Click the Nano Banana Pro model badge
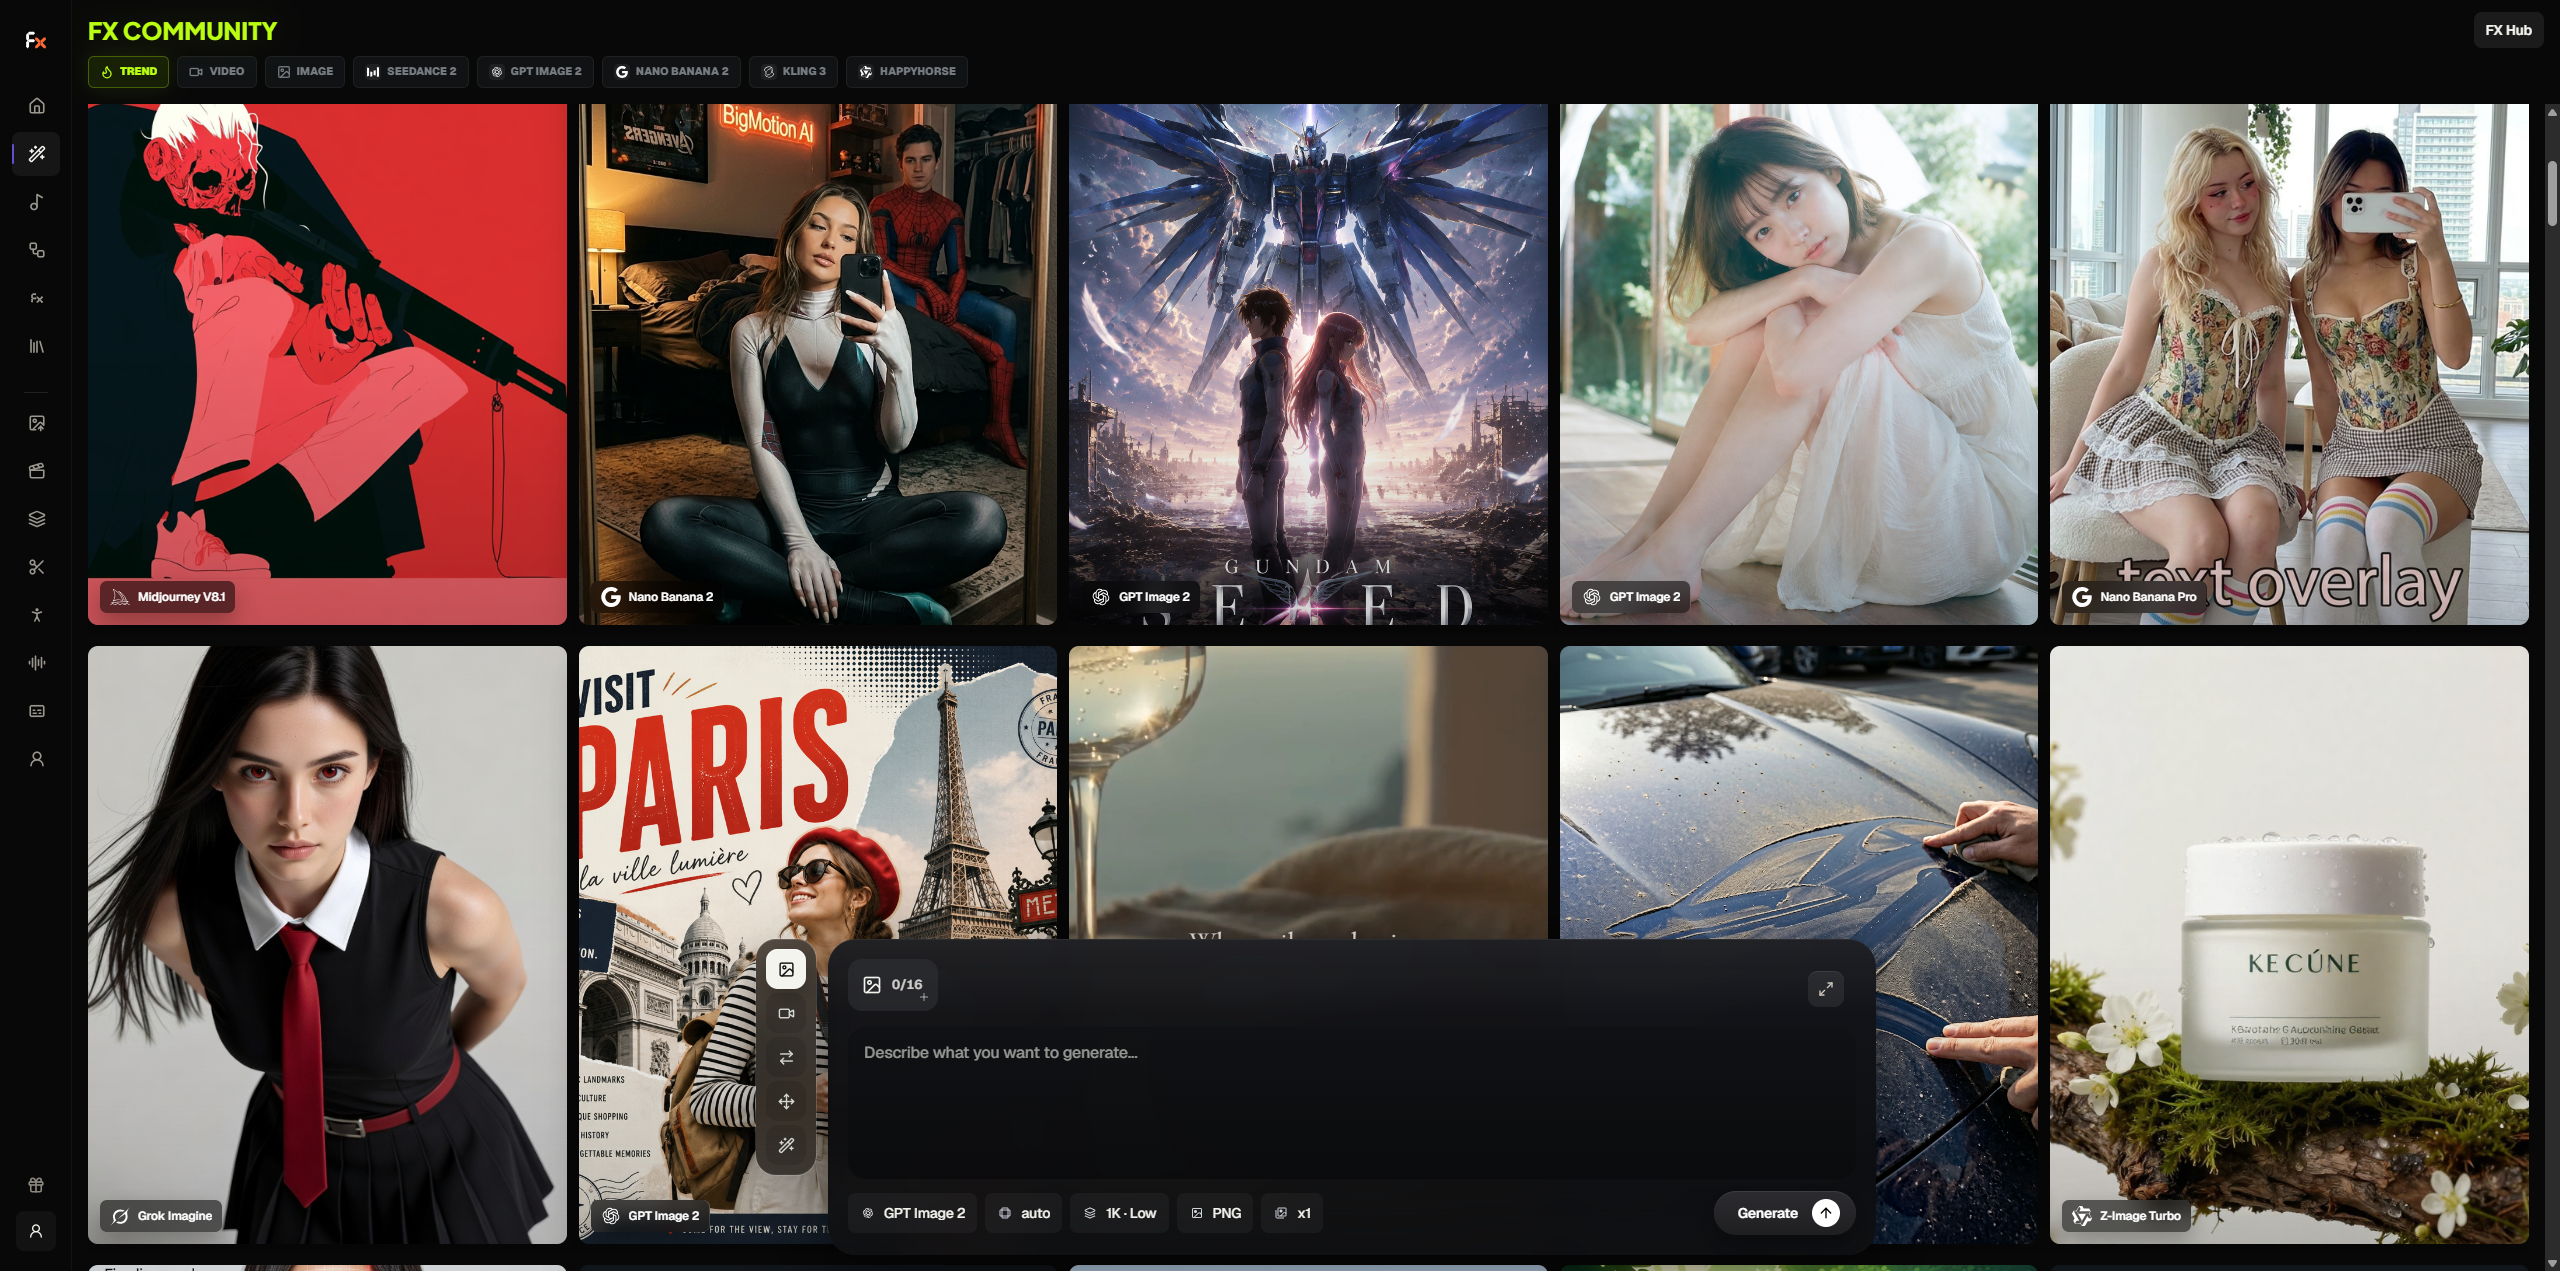Viewport: 2560px width, 1271px height. (x=2135, y=597)
